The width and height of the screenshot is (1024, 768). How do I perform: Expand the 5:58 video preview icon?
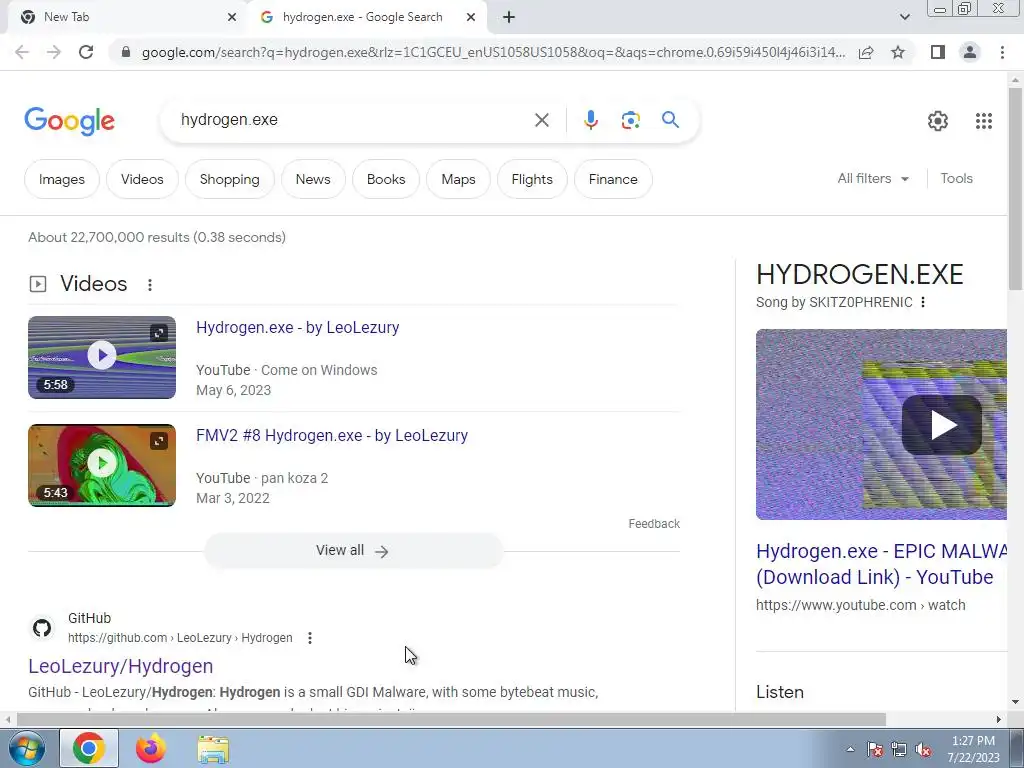[x=159, y=333]
